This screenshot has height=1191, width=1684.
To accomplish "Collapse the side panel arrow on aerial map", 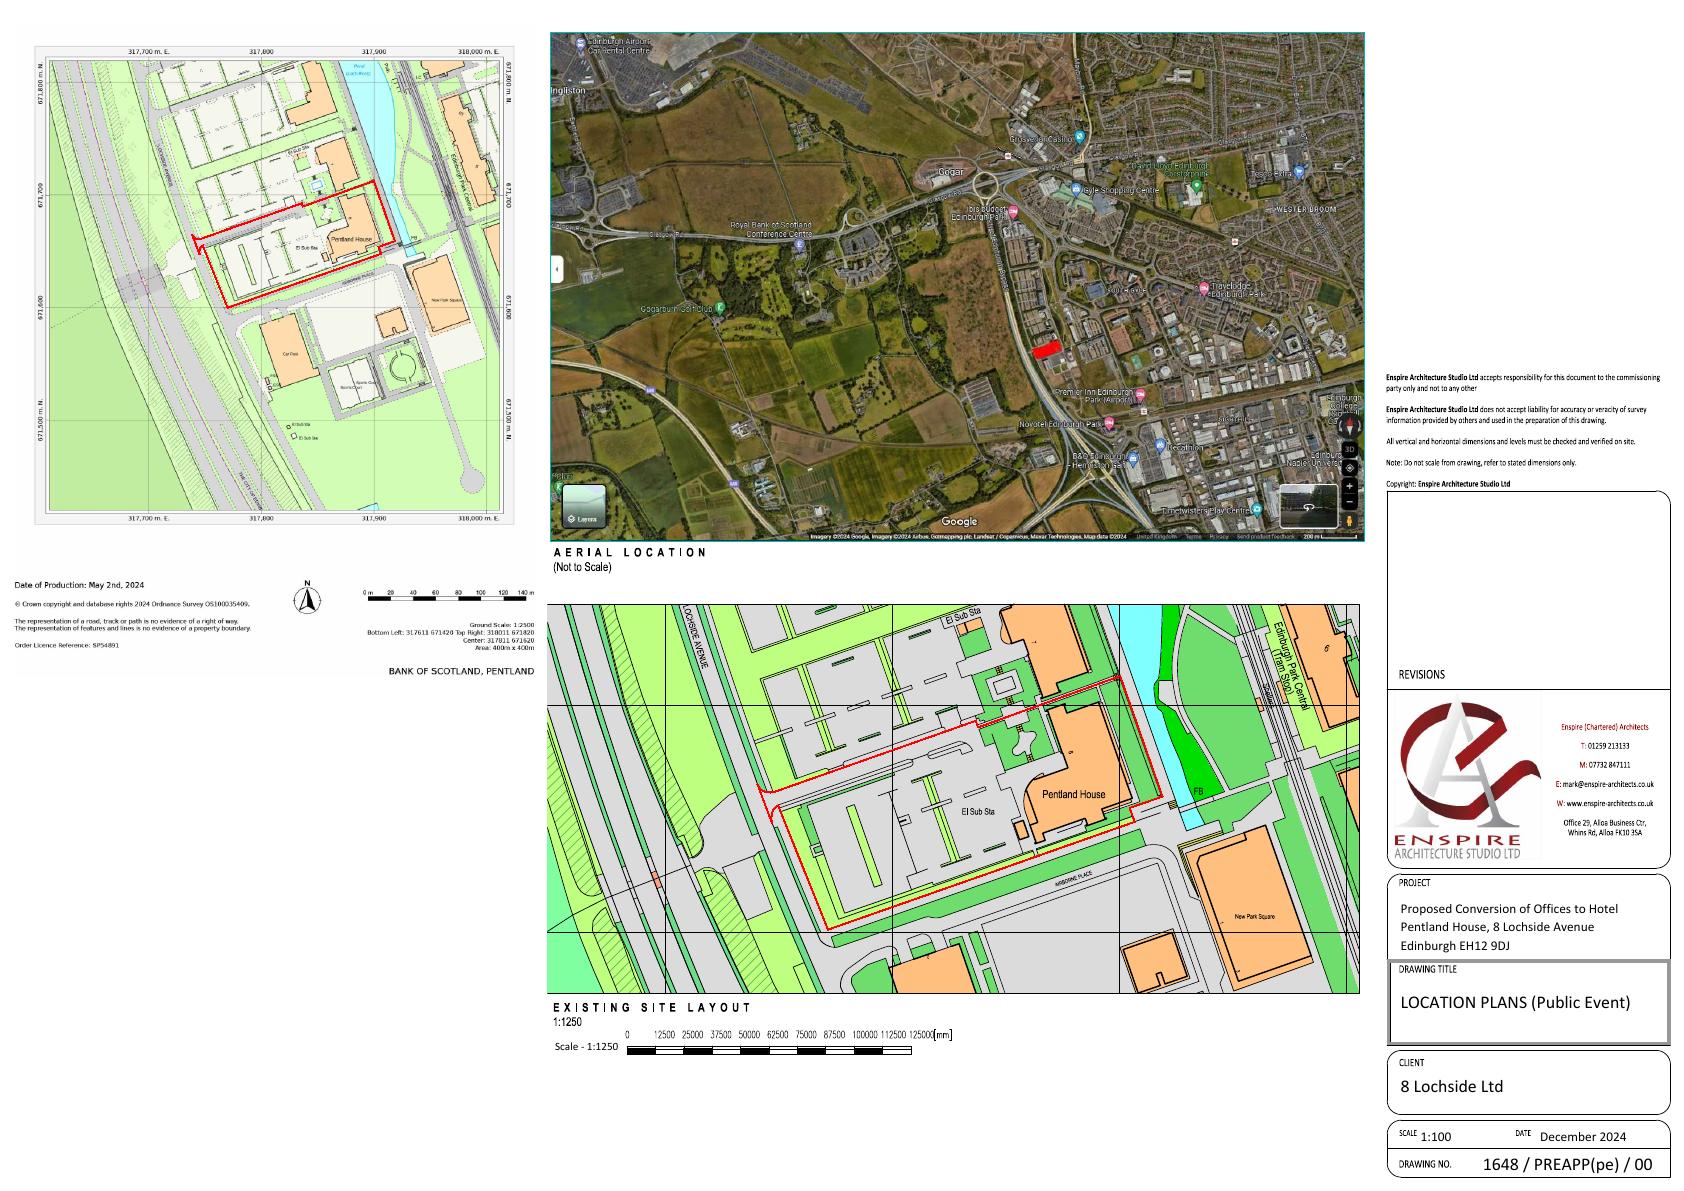I will pos(556,269).
